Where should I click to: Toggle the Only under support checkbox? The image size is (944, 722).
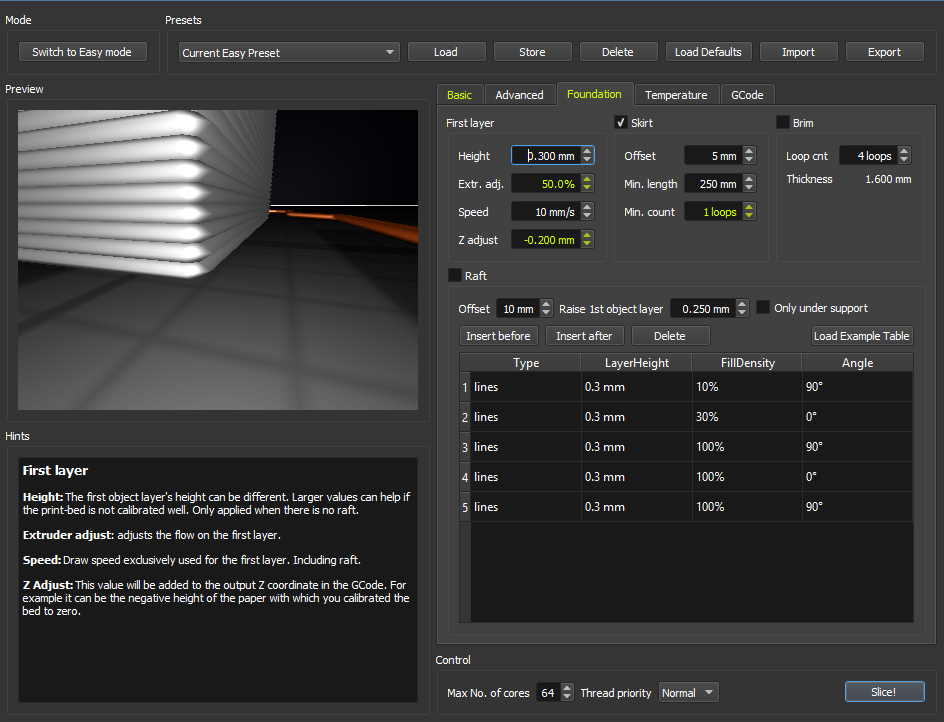(763, 308)
